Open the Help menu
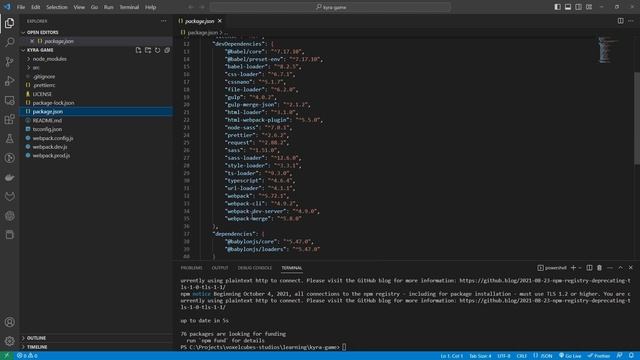The width and height of the screenshot is (640, 360). pos(151,7)
